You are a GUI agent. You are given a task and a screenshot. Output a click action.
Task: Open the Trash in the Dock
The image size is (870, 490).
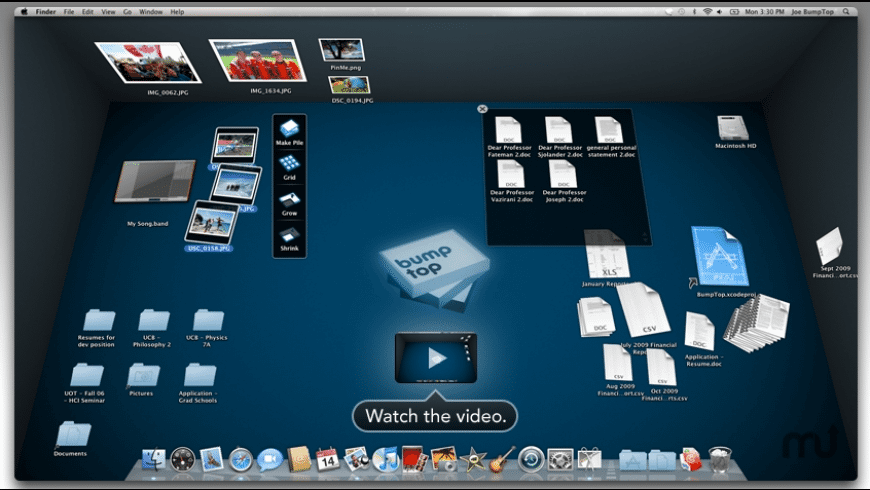720,459
